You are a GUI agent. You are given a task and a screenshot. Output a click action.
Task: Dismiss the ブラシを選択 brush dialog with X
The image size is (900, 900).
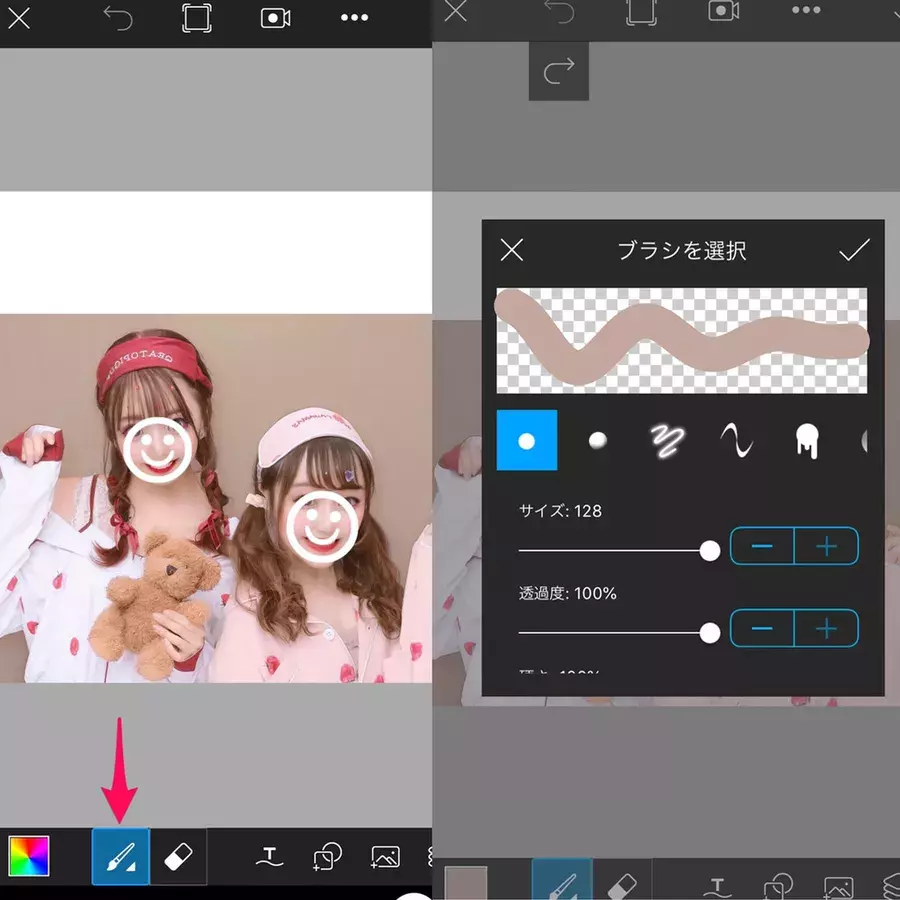tap(512, 250)
